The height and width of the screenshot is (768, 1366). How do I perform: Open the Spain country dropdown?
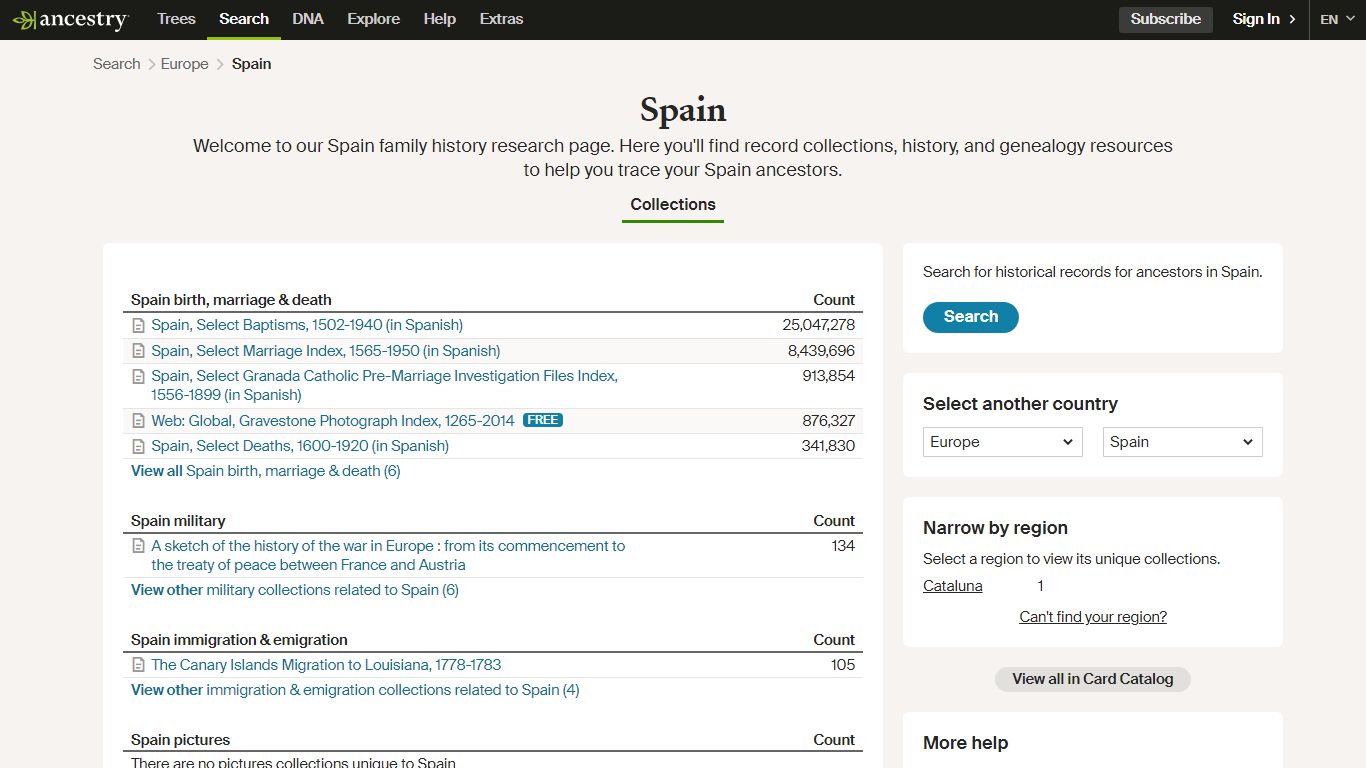coord(1182,442)
